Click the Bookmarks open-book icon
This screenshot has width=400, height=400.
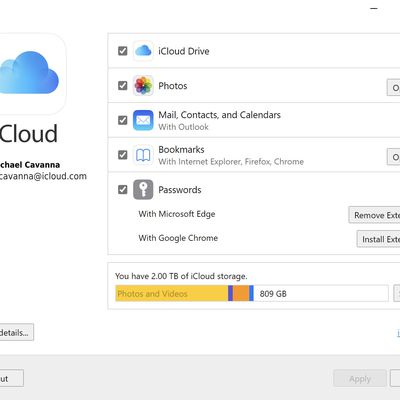click(x=143, y=155)
